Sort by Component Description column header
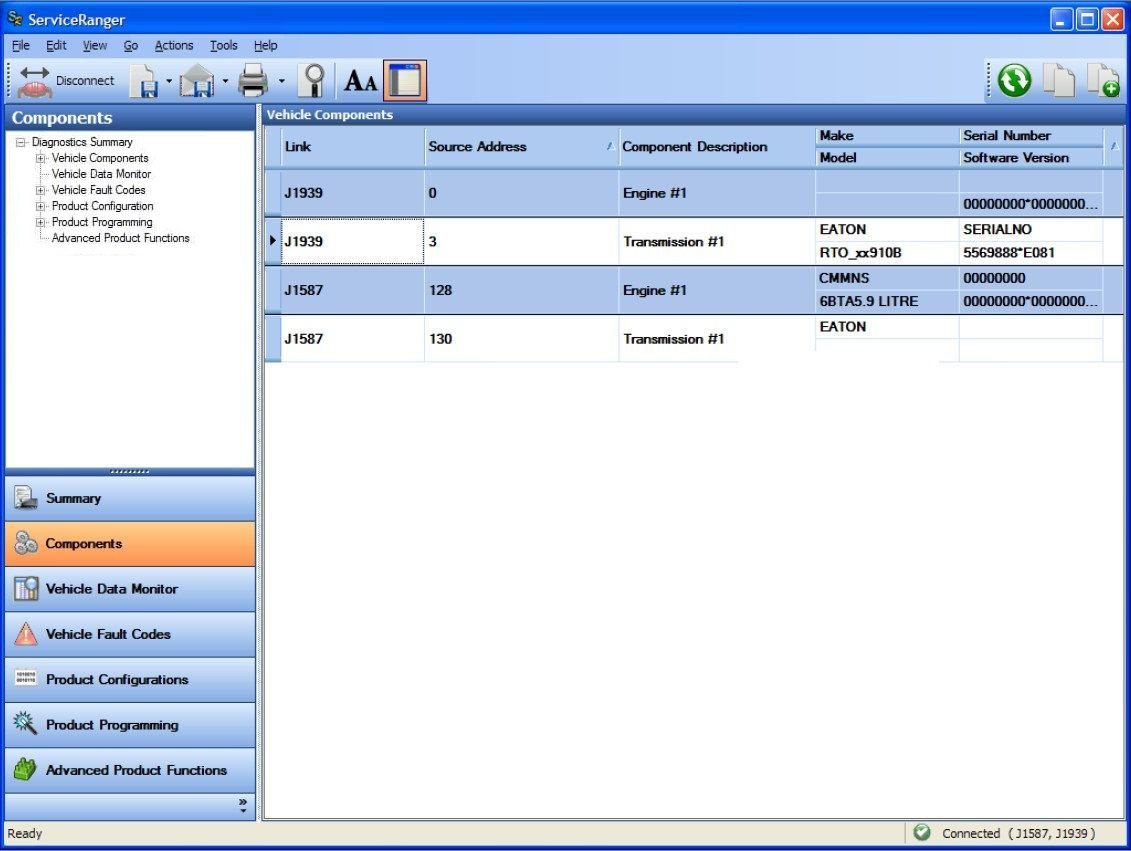 click(717, 146)
